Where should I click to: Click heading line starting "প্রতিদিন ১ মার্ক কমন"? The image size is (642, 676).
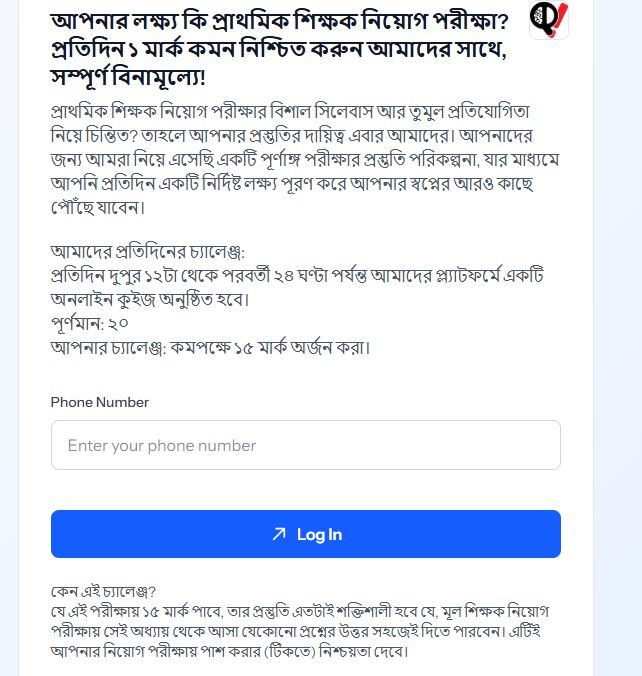click(279, 49)
